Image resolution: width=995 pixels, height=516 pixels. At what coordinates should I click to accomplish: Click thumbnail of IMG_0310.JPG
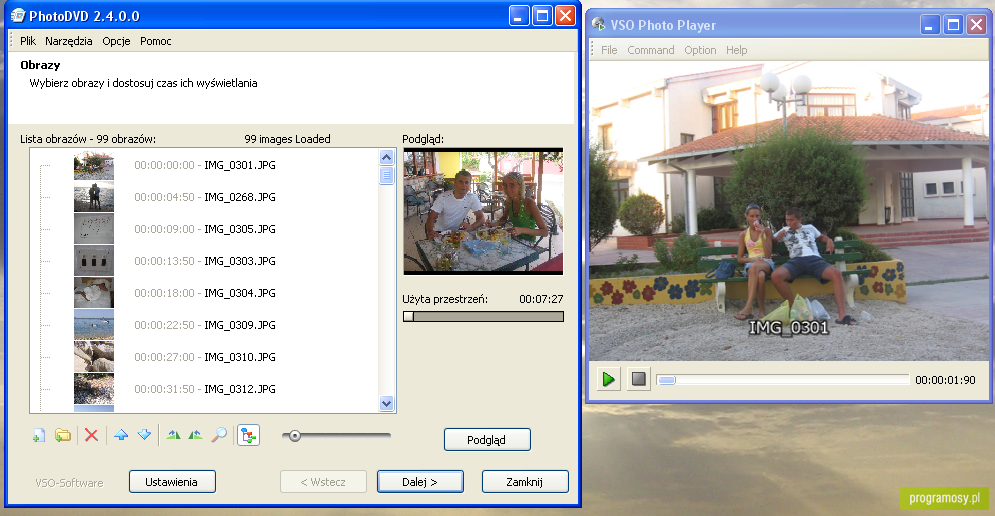94,357
